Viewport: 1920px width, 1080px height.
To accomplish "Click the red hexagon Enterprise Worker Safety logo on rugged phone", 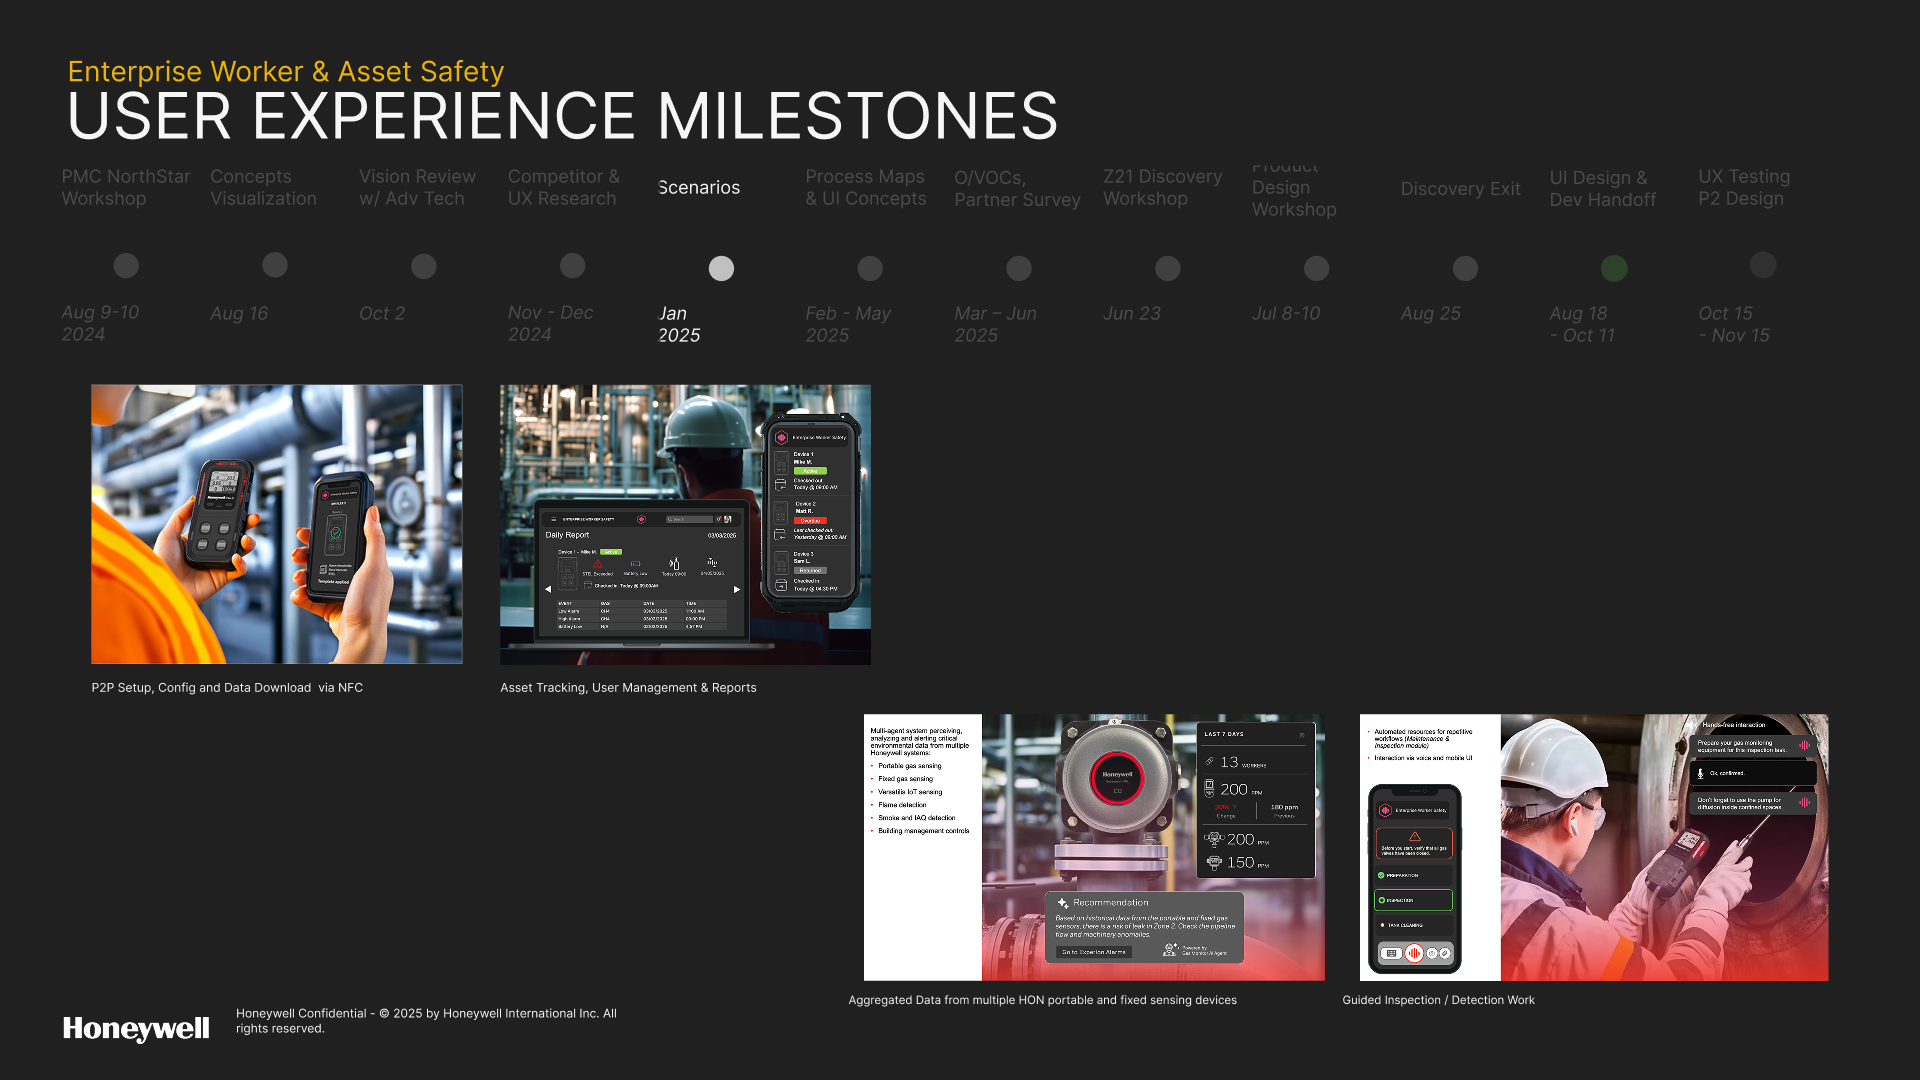I will pos(782,437).
